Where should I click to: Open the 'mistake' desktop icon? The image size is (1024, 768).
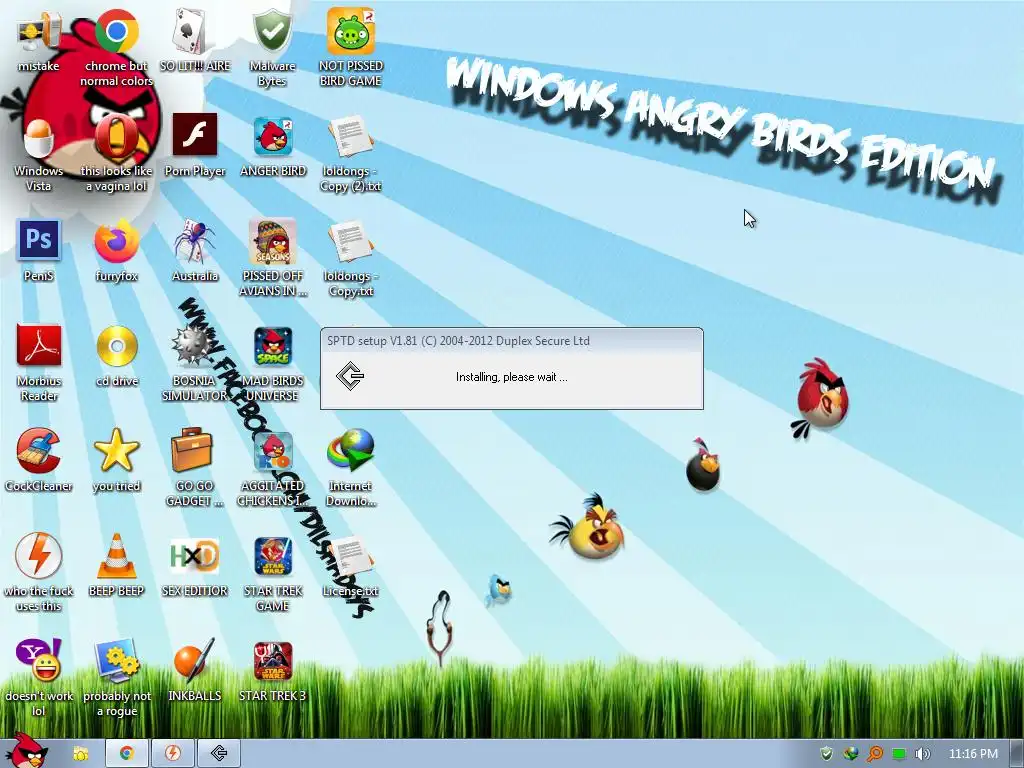click(39, 41)
